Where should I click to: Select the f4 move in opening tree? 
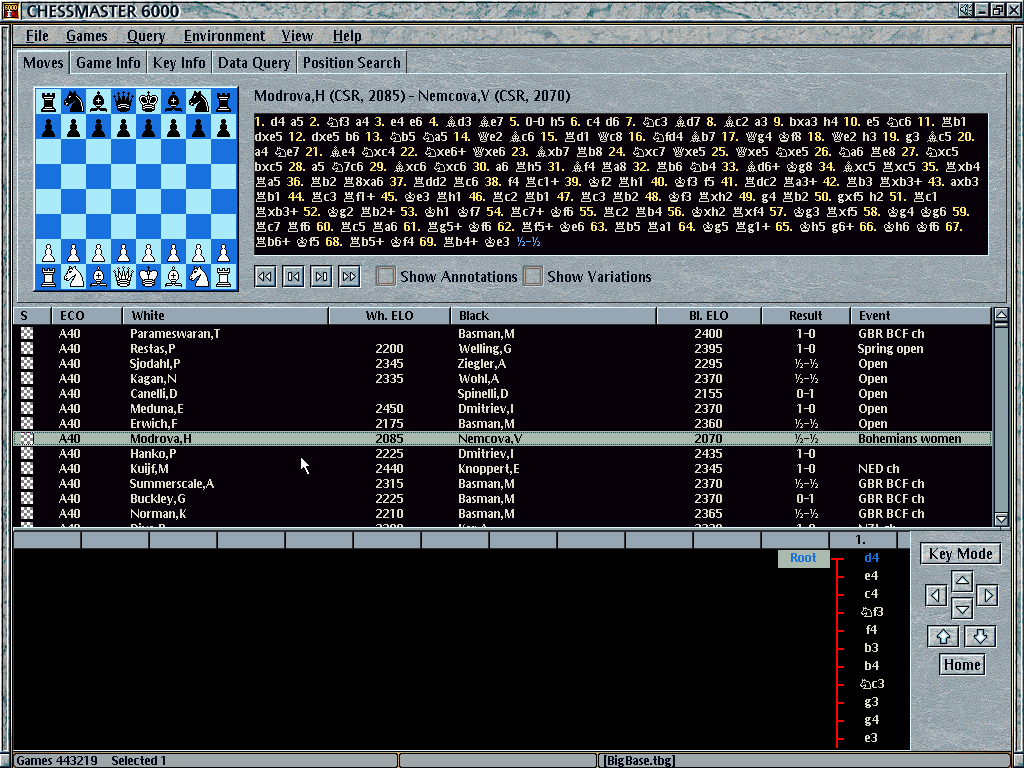[871, 630]
